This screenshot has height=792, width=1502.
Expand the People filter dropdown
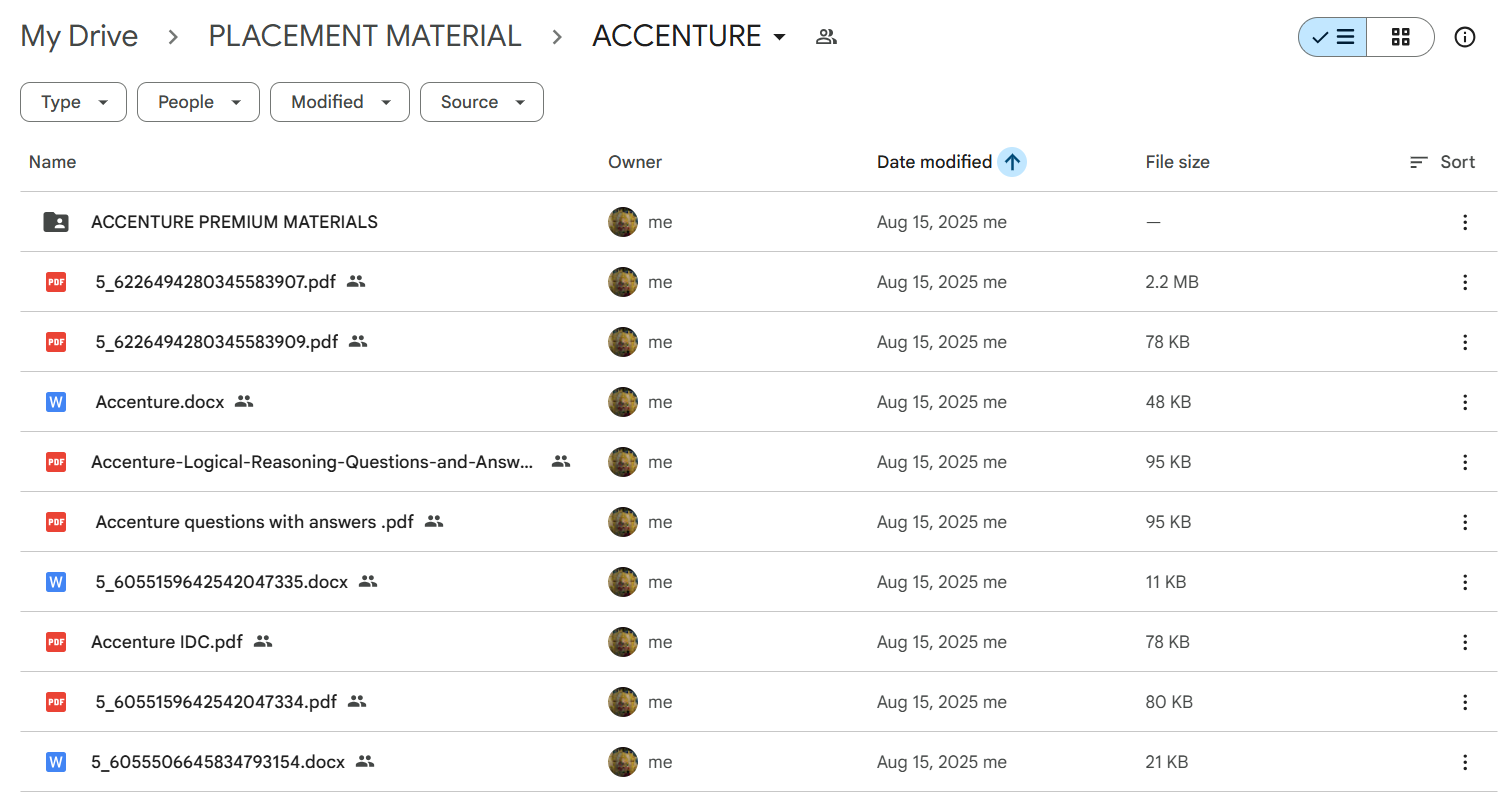click(198, 102)
